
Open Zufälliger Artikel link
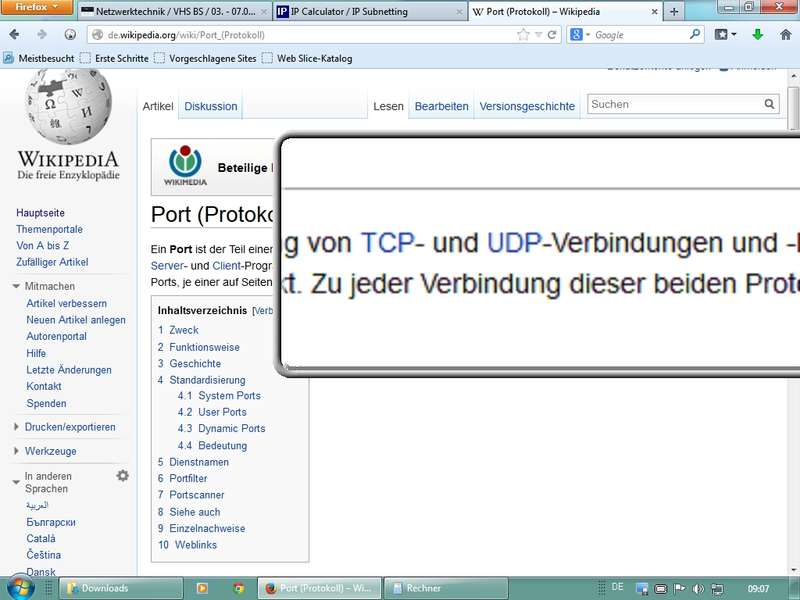coord(52,262)
